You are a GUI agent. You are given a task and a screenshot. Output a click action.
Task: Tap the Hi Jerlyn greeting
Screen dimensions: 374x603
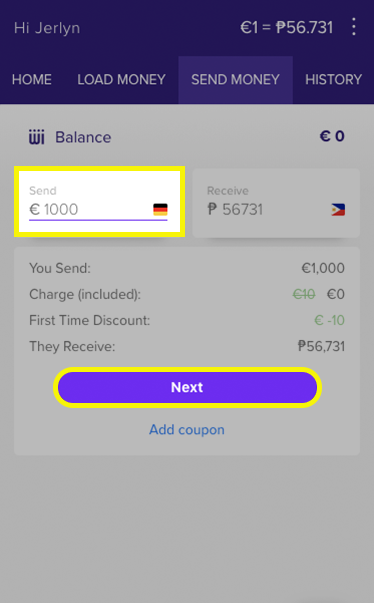tap(47, 28)
